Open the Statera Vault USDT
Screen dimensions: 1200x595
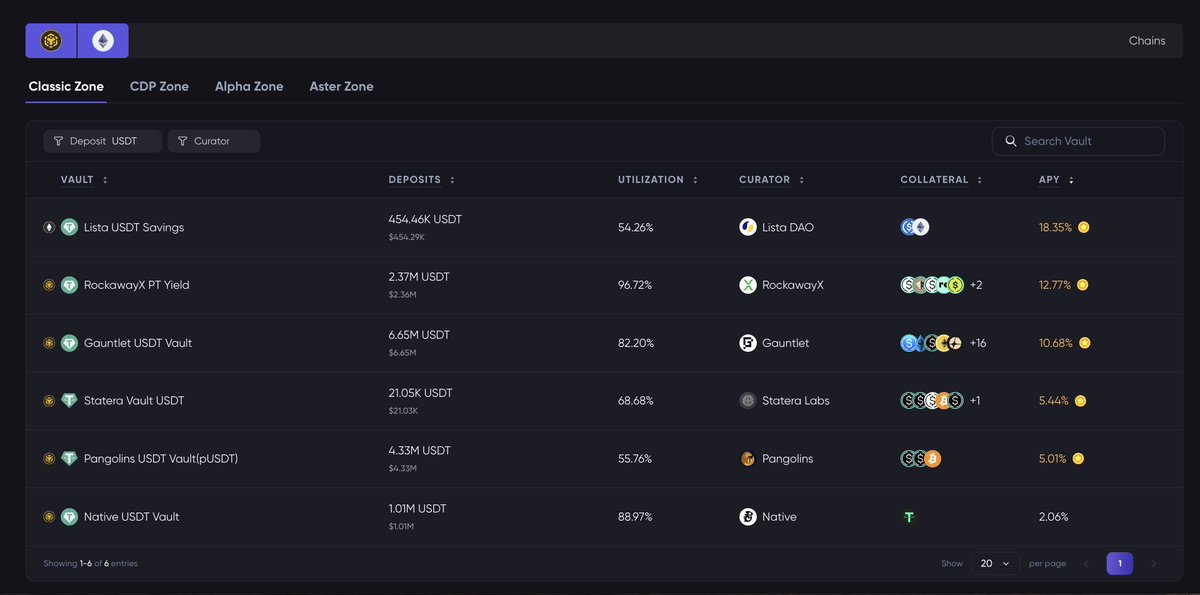[x=134, y=401]
